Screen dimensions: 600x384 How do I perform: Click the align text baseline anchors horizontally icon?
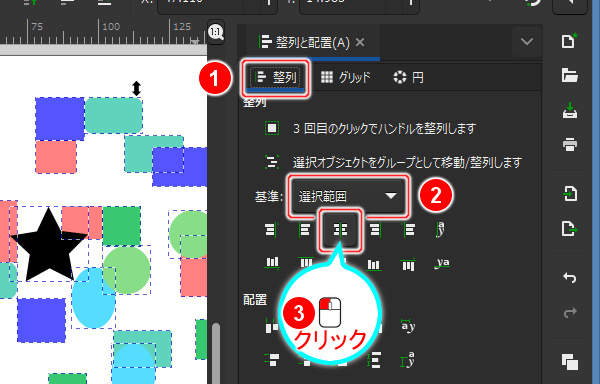[x=441, y=229]
